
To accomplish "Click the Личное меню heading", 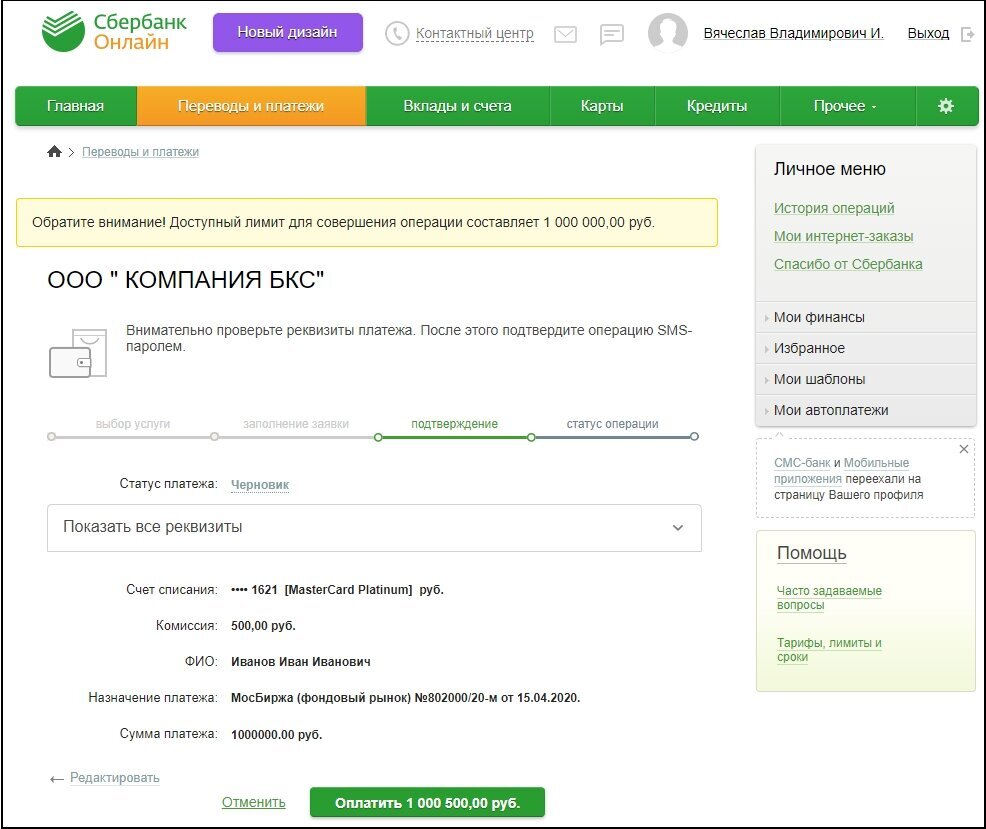I will coord(829,169).
